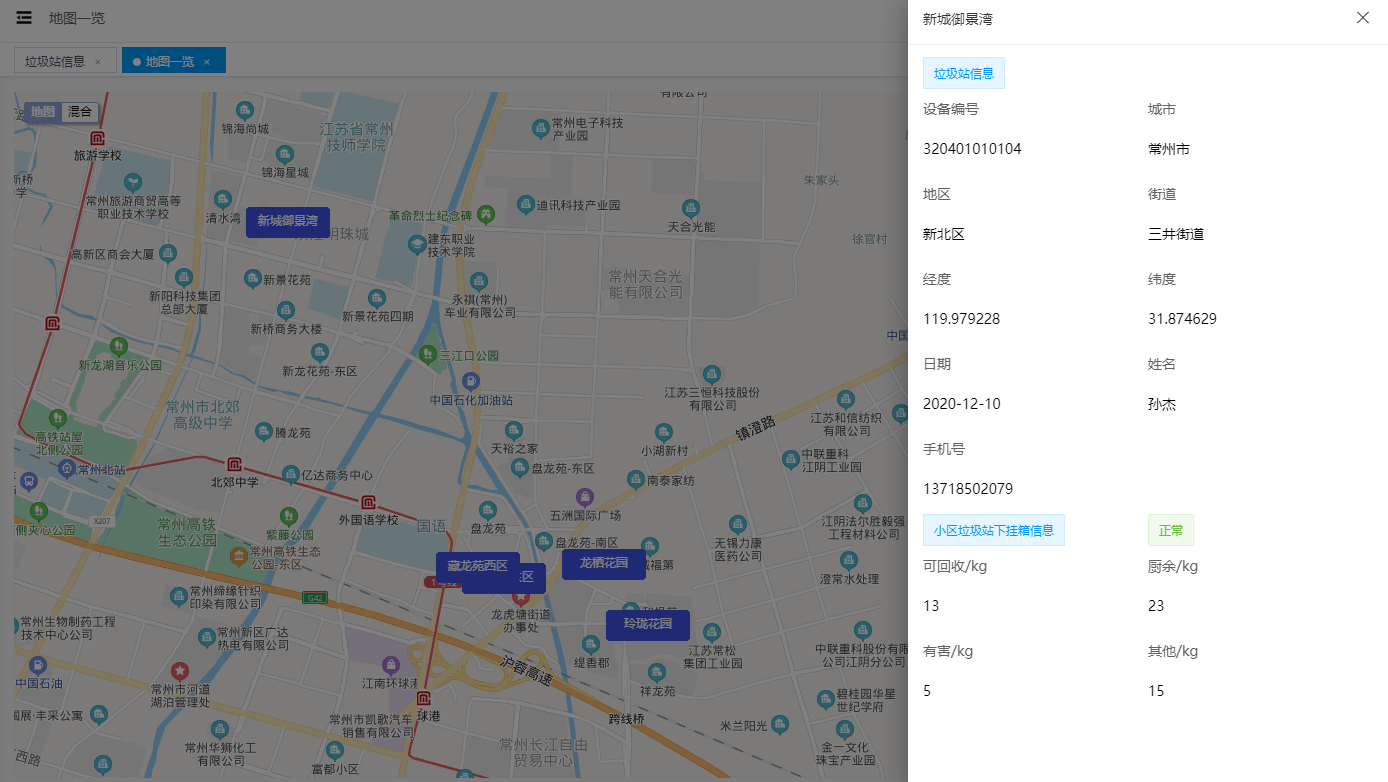
Task: Click the metro icon beside 北郊中学
Action: 233,464
